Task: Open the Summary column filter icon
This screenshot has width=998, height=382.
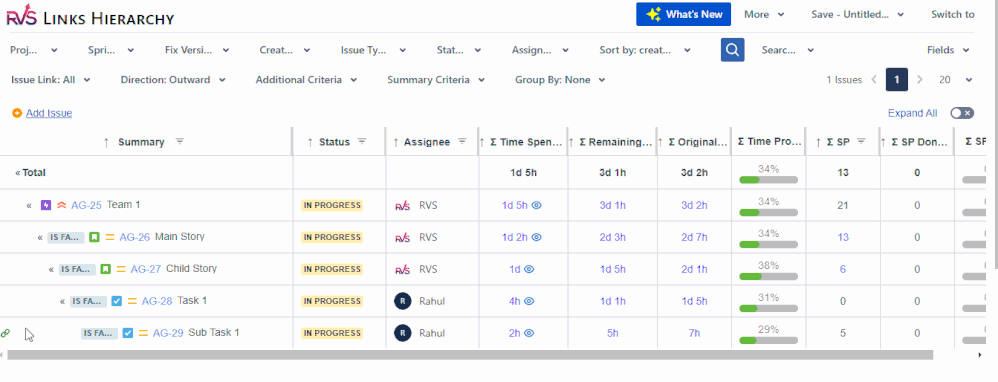Action: pos(180,142)
